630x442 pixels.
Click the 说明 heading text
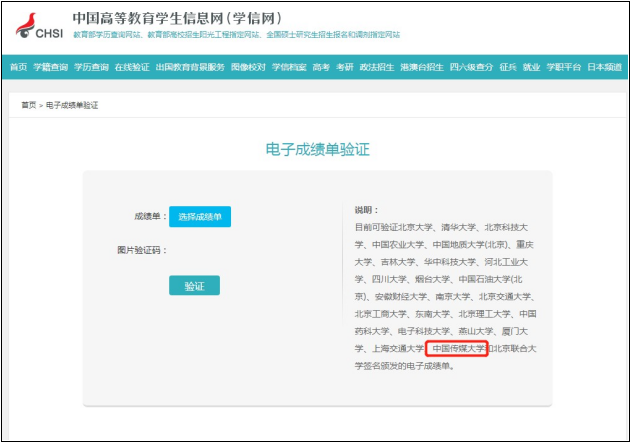(x=366, y=210)
